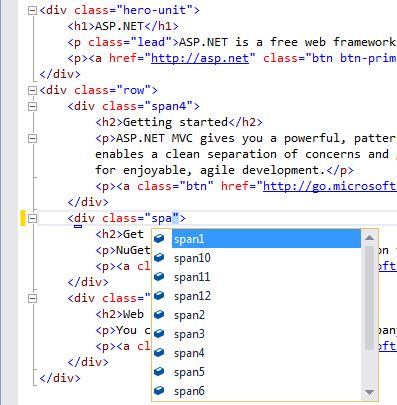The height and width of the screenshot is (405, 397).
Task: Click the 'enables a clean separation' line
Action: pos(242,154)
